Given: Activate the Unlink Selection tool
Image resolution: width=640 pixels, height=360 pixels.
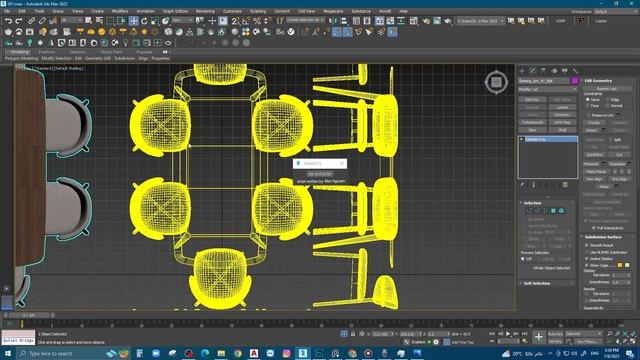Looking at the screenshot, I should tap(42, 21).
